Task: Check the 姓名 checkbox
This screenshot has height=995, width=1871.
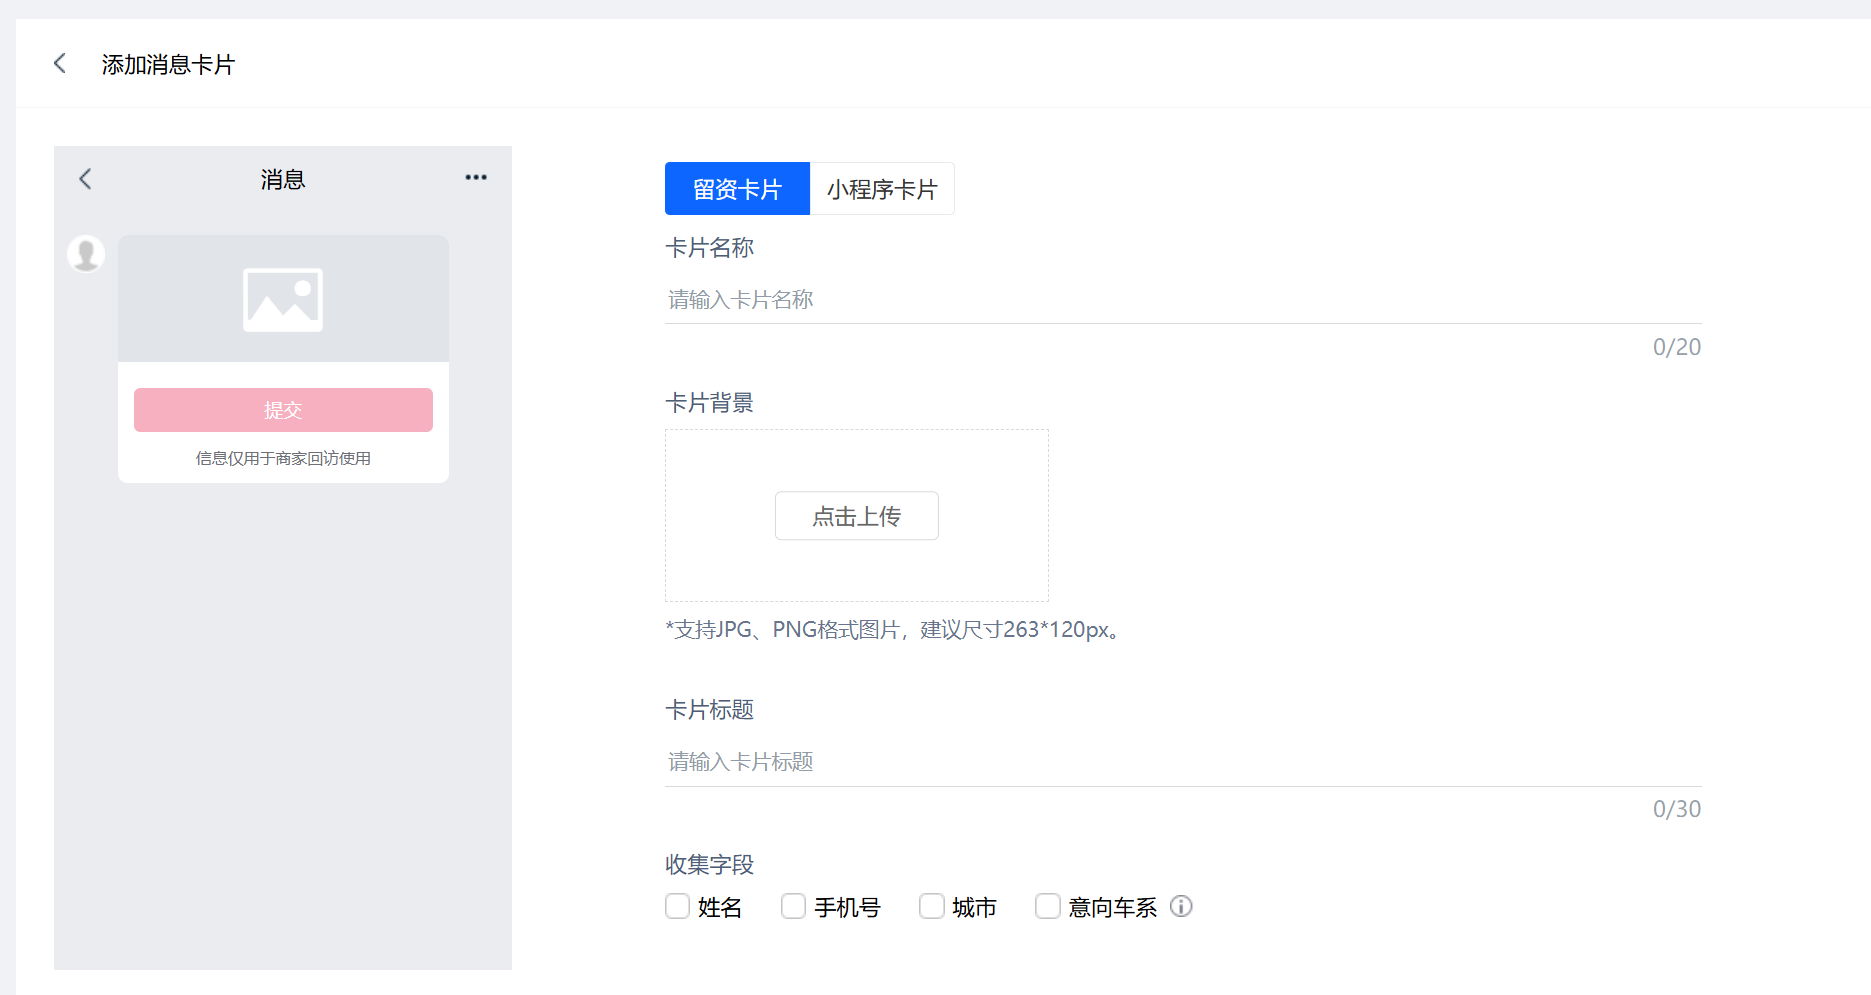Action: pyautogui.click(x=678, y=907)
